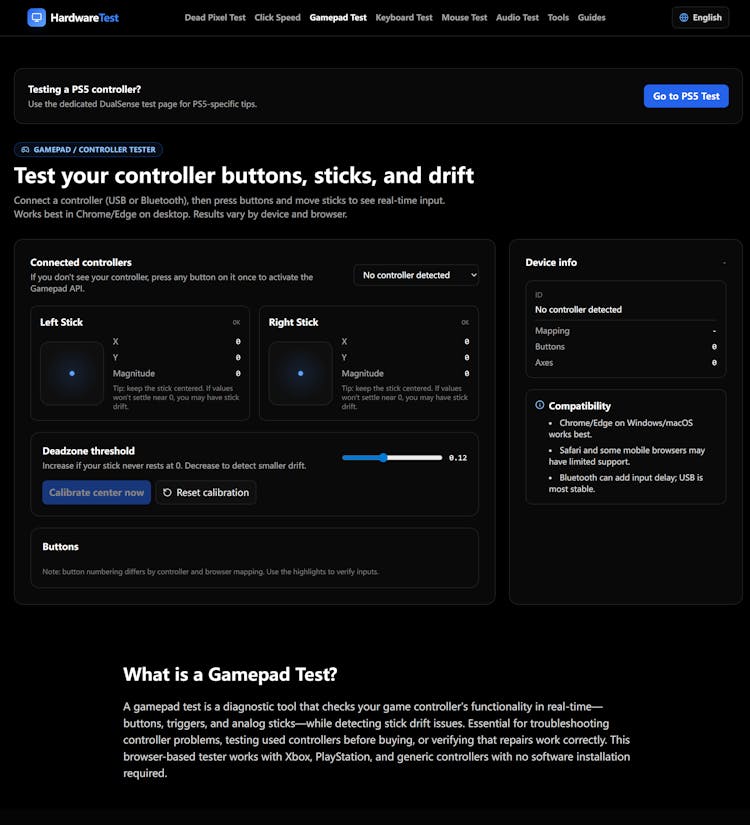Open the Tools menu item

tap(558, 17)
